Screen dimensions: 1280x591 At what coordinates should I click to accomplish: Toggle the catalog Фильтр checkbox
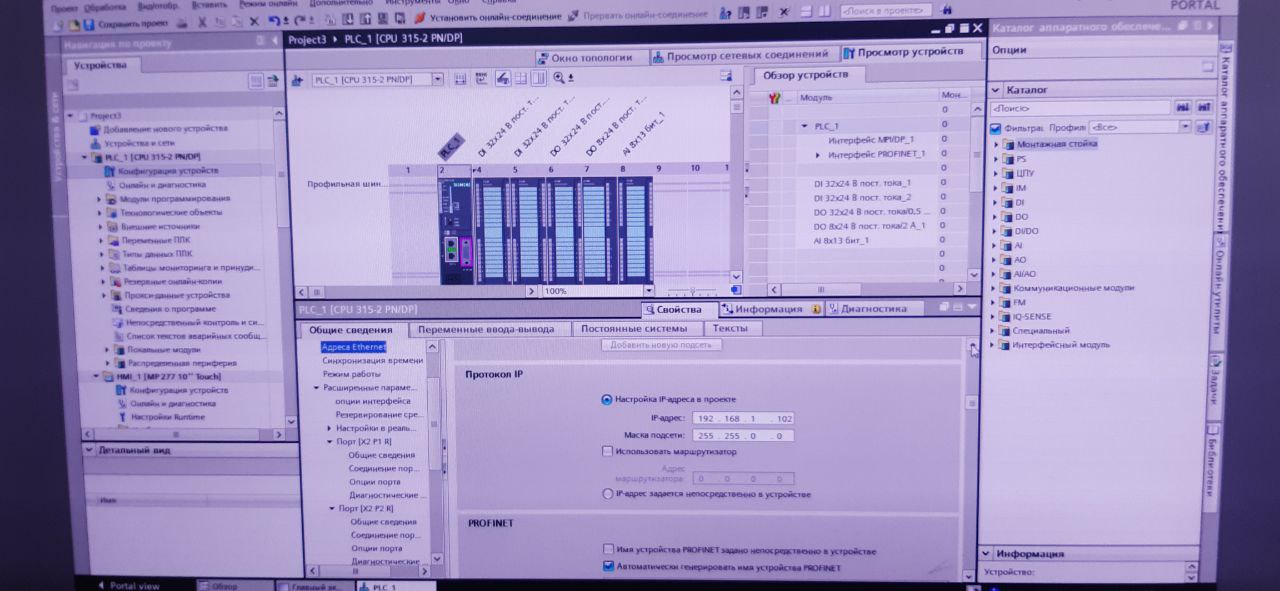(x=996, y=128)
